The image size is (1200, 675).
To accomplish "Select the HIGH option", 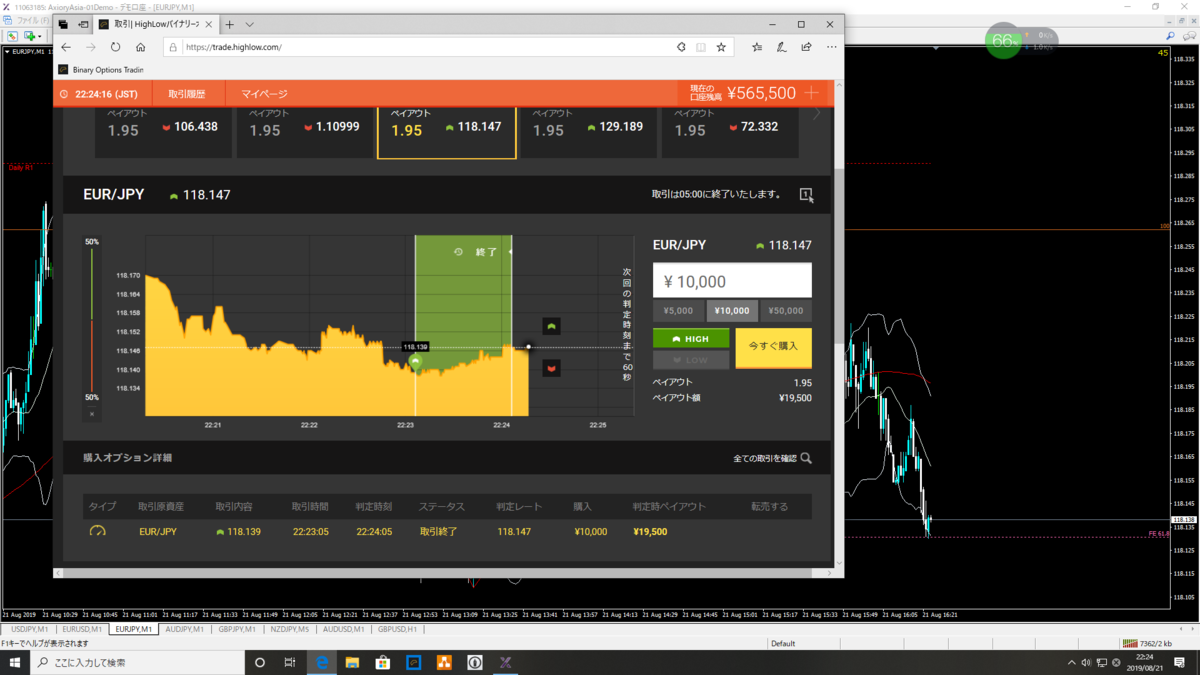I will (x=691, y=339).
